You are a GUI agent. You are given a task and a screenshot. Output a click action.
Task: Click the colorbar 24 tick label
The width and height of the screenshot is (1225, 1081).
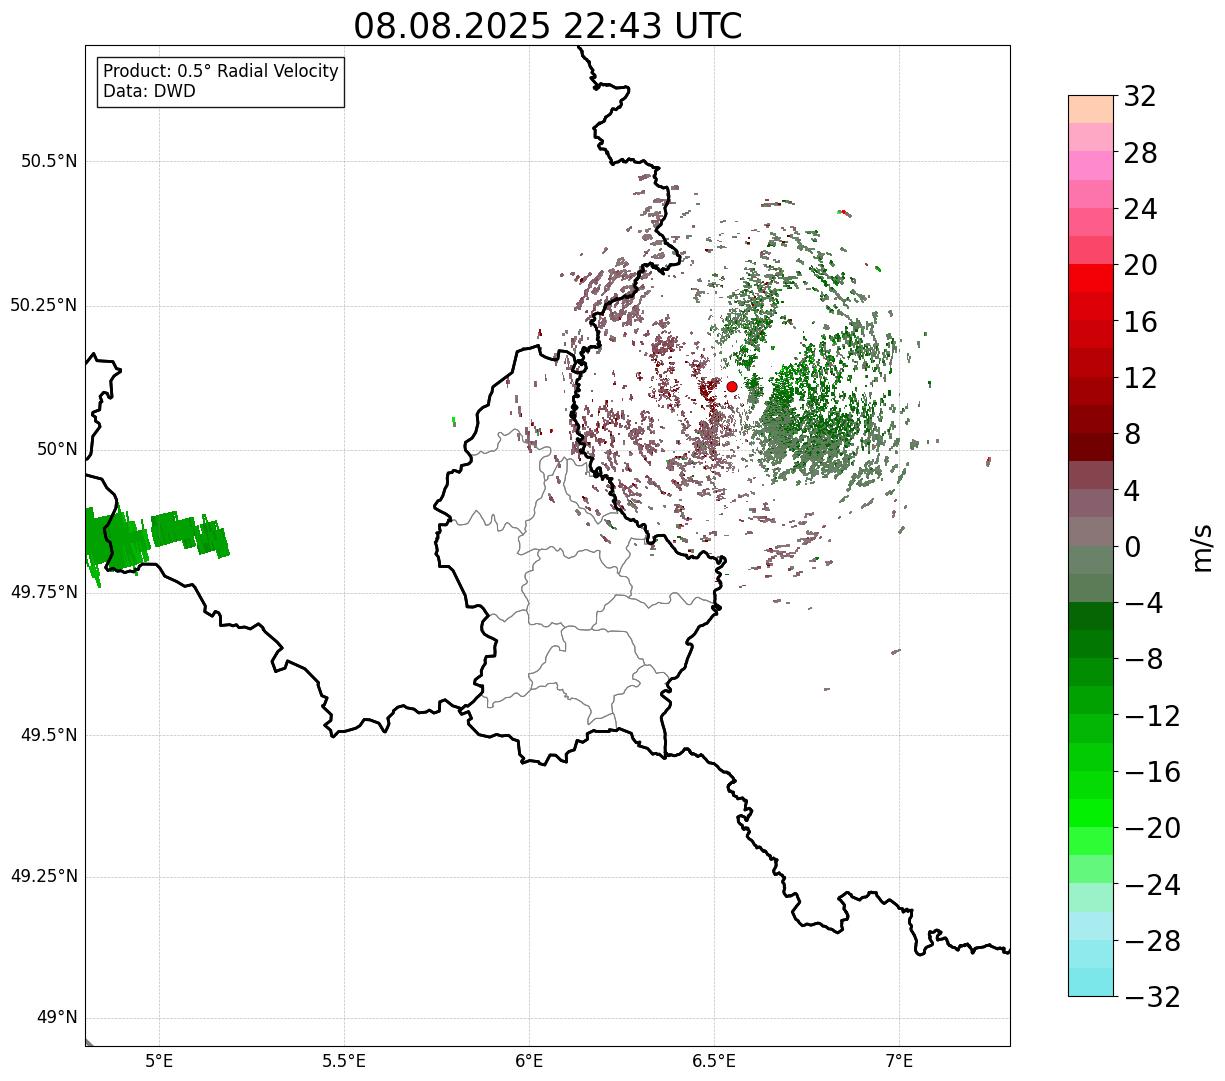(x=1140, y=209)
